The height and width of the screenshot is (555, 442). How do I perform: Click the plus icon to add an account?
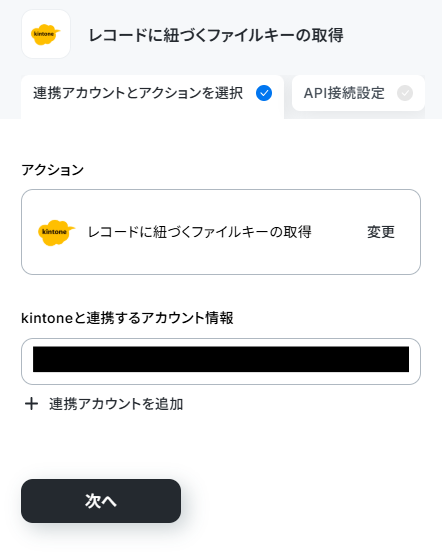tap(31, 404)
